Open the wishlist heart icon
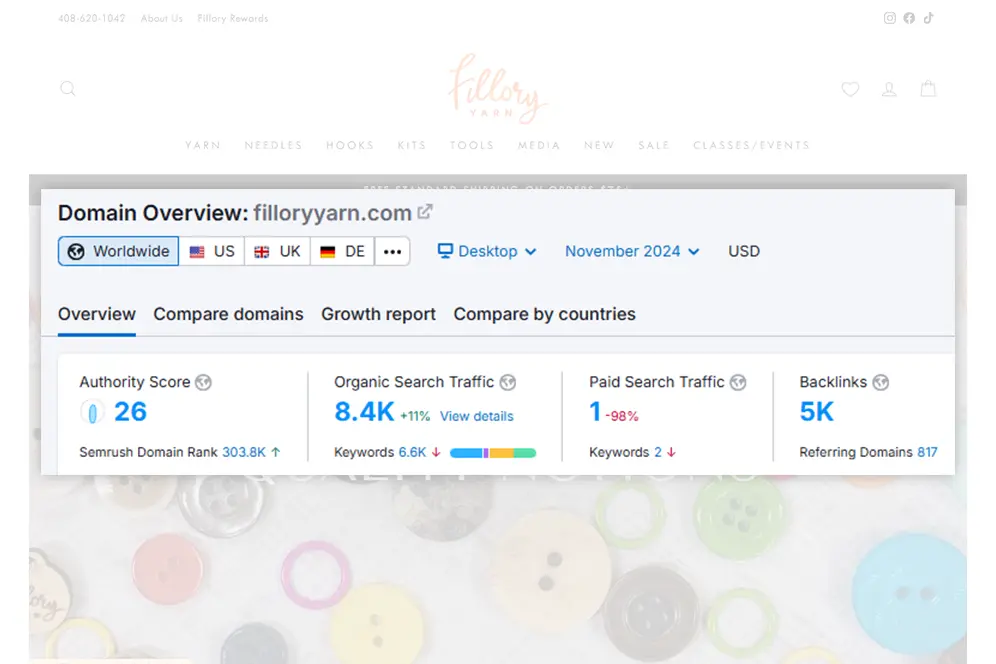The height and width of the screenshot is (664, 996). 850,89
